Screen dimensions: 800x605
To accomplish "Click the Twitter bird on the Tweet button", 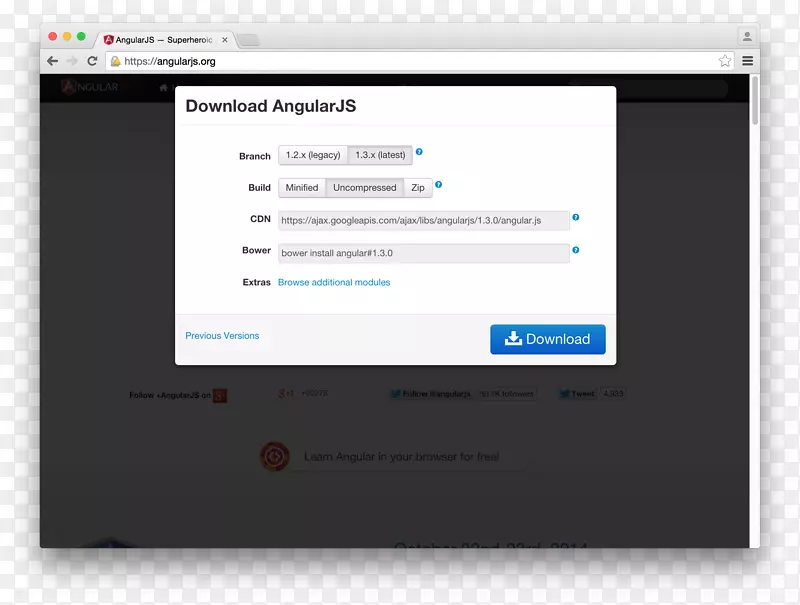I will [x=566, y=394].
